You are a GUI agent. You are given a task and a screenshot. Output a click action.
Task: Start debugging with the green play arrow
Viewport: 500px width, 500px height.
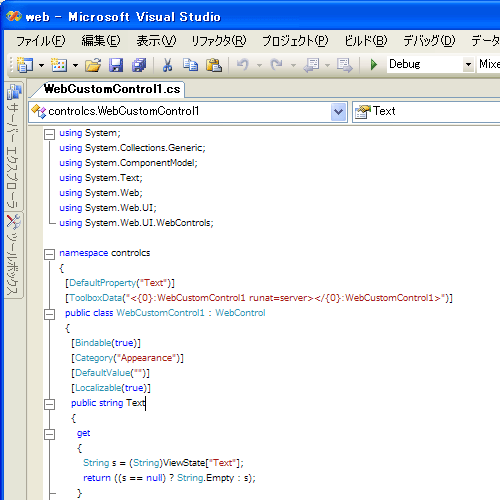(374, 64)
